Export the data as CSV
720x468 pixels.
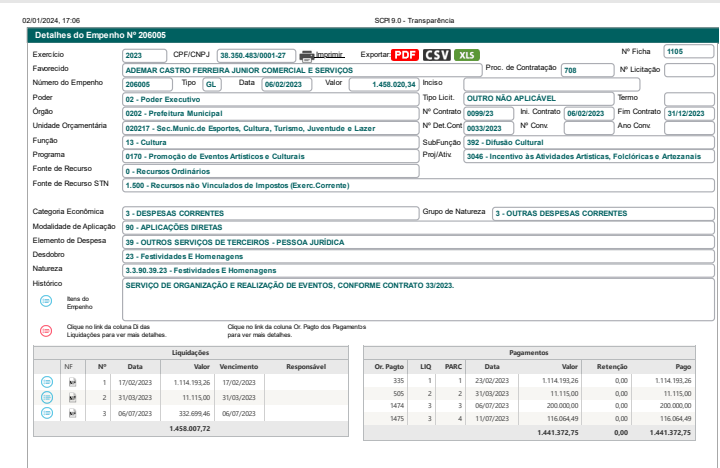(x=436, y=55)
